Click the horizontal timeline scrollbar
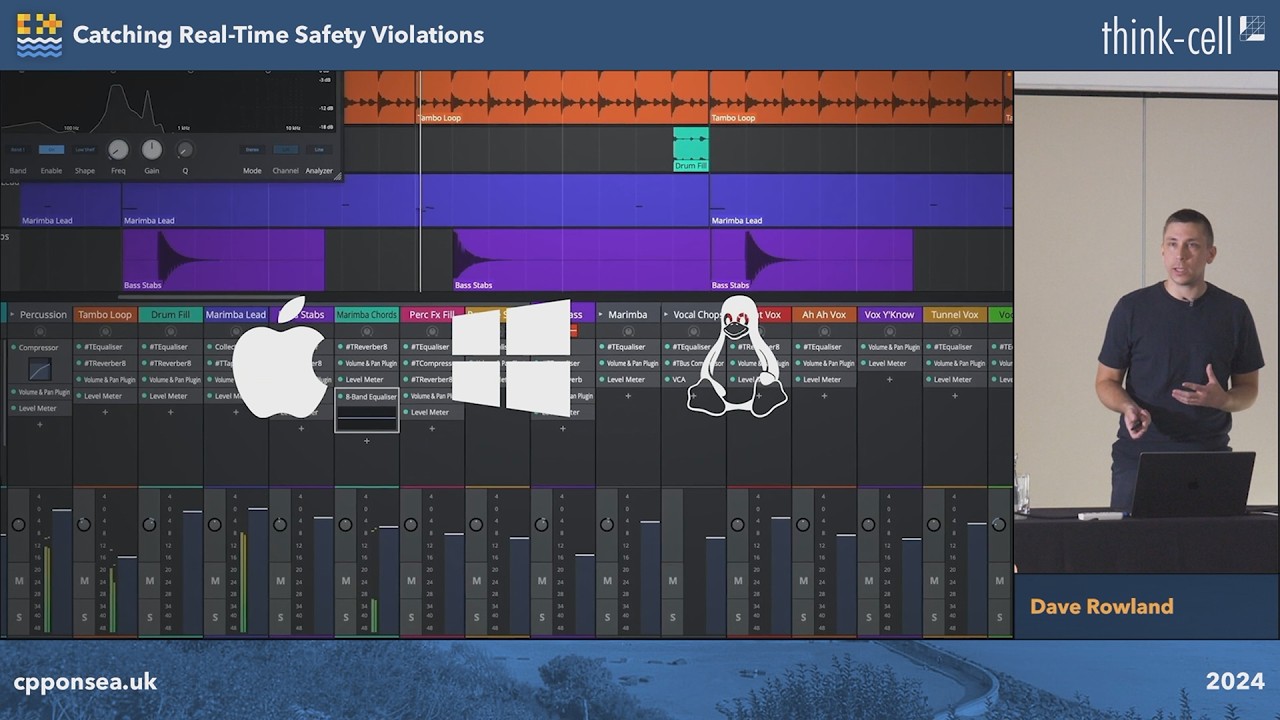This screenshot has width=1280, height=720. point(210,297)
